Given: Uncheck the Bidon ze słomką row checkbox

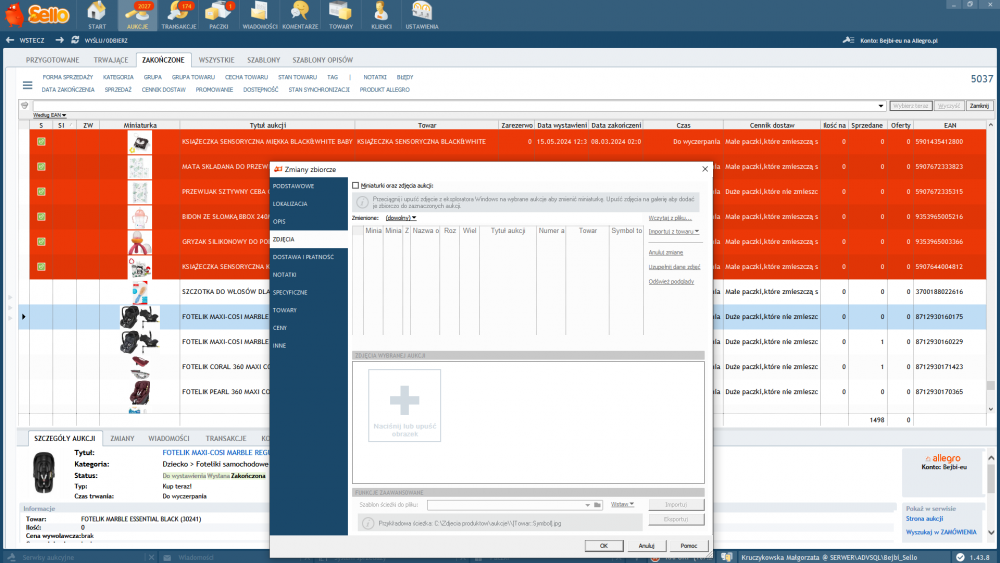Looking at the screenshot, I should tap(41, 216).
